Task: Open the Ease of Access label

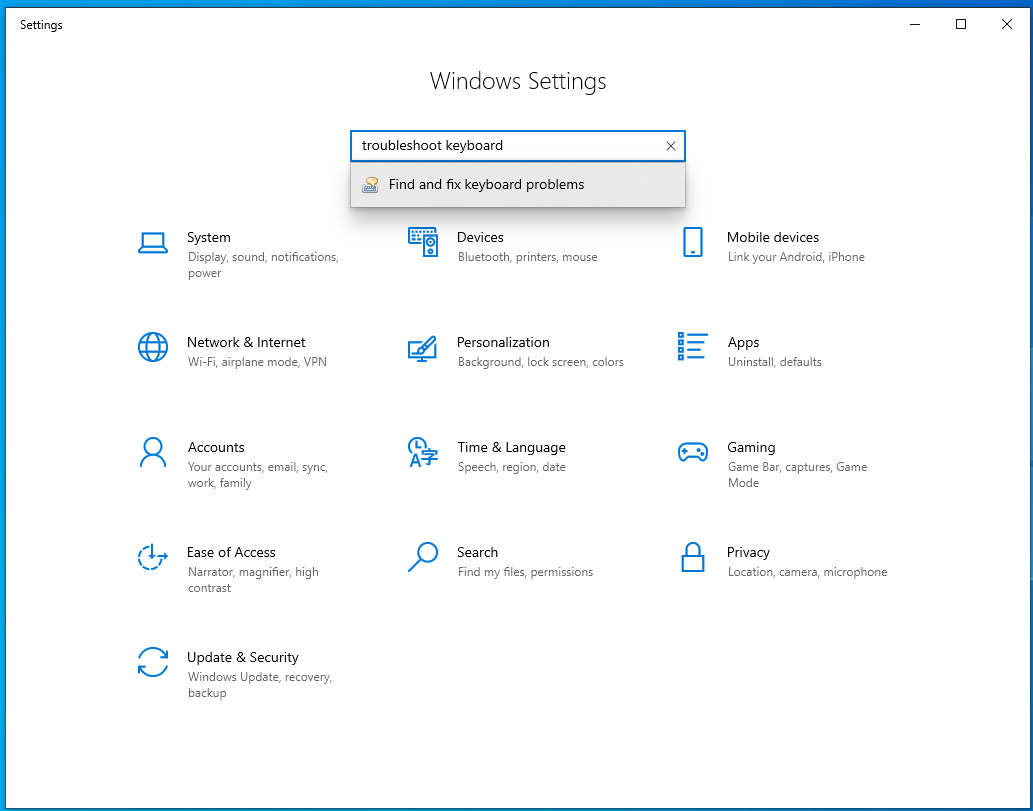Action: (x=231, y=552)
